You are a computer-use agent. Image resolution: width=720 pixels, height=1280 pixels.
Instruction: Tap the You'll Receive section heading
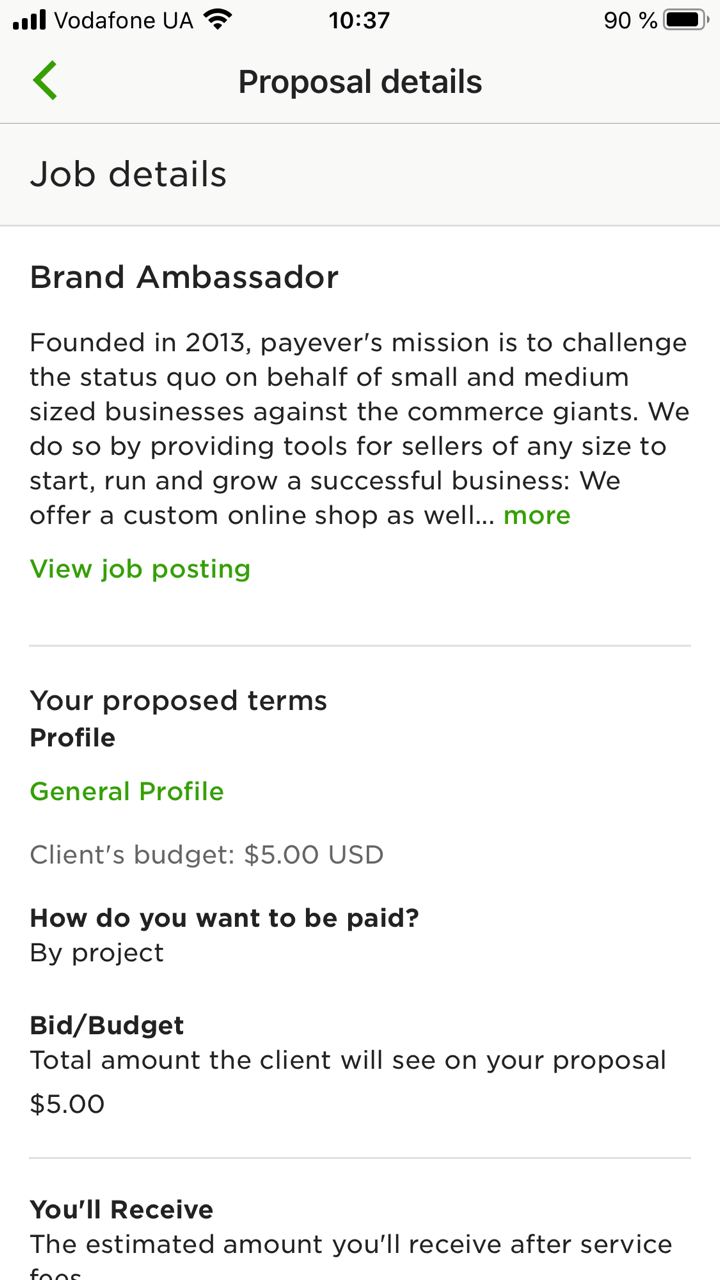[122, 1210]
